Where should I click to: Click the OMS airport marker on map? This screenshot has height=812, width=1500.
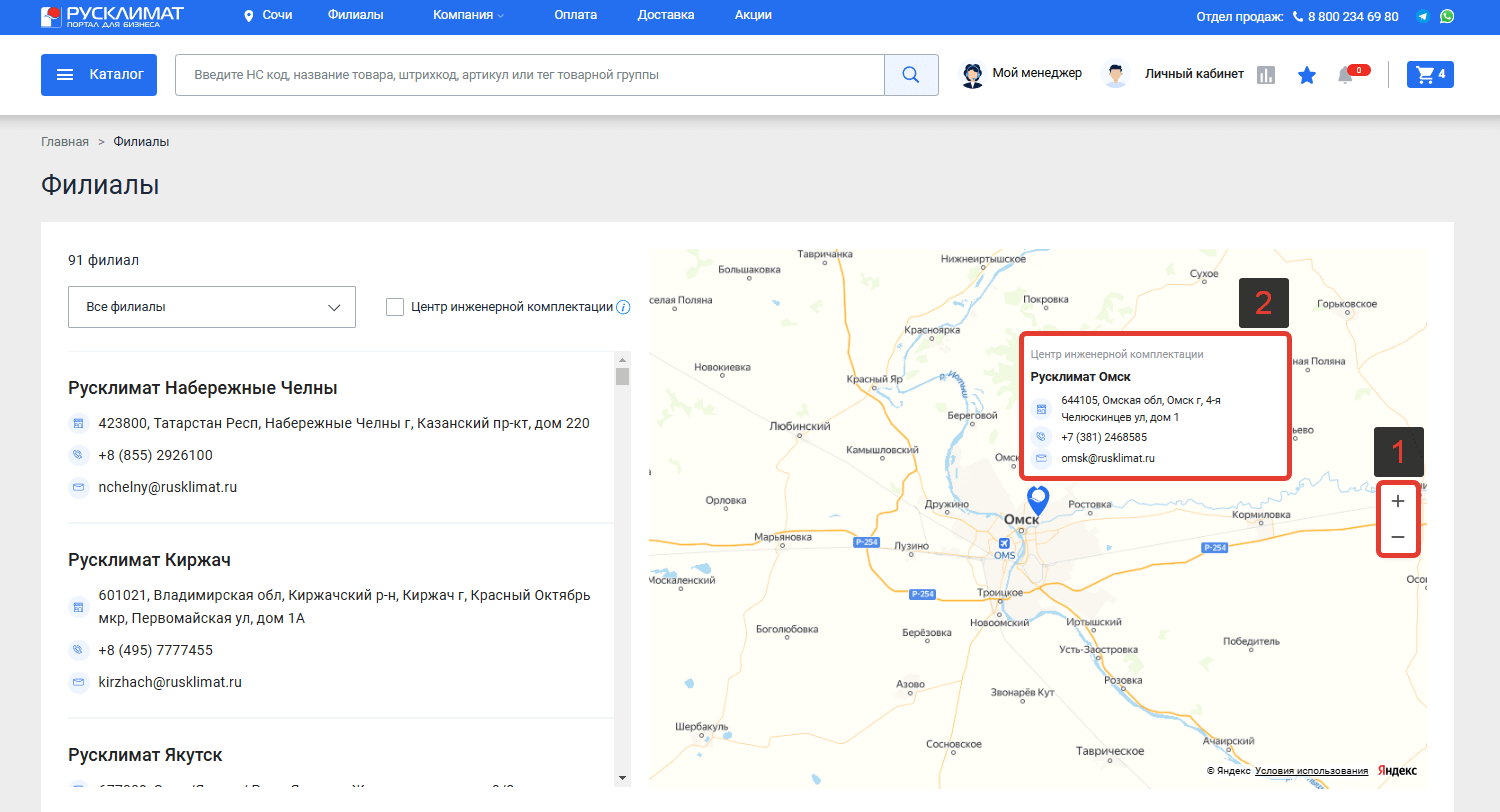[x=1005, y=543]
